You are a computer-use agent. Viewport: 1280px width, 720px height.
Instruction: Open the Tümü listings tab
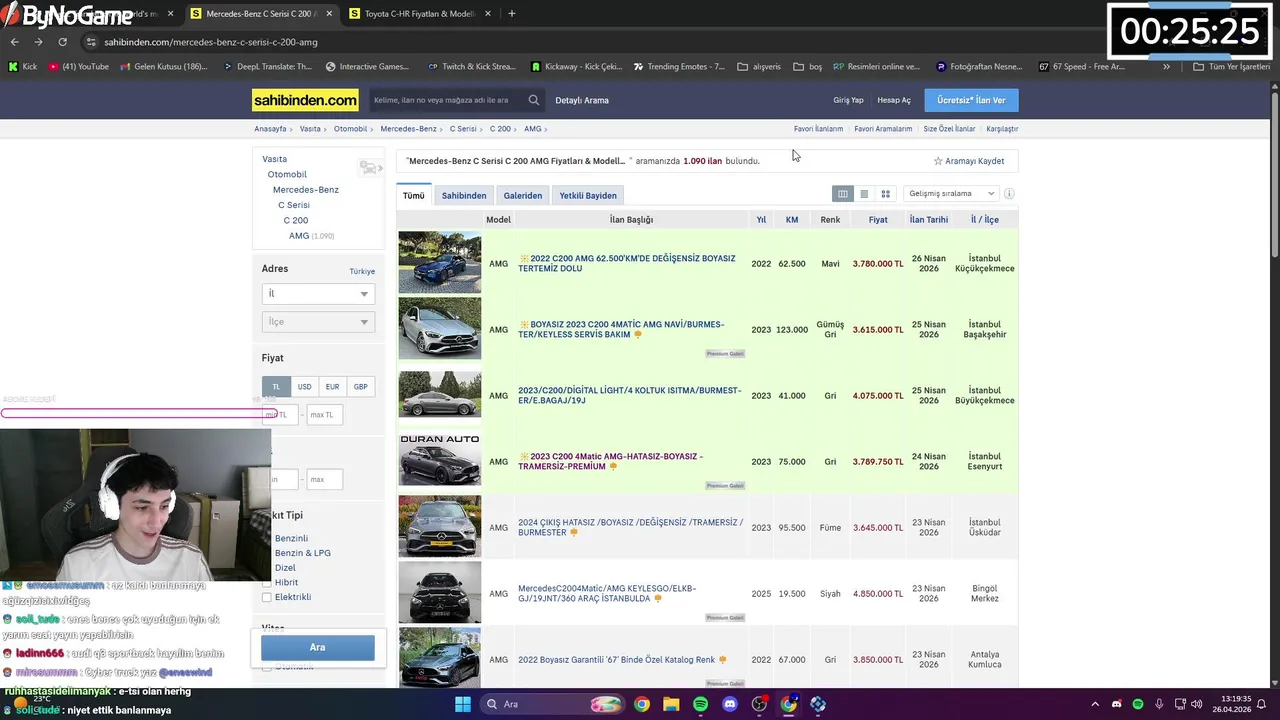click(x=414, y=196)
